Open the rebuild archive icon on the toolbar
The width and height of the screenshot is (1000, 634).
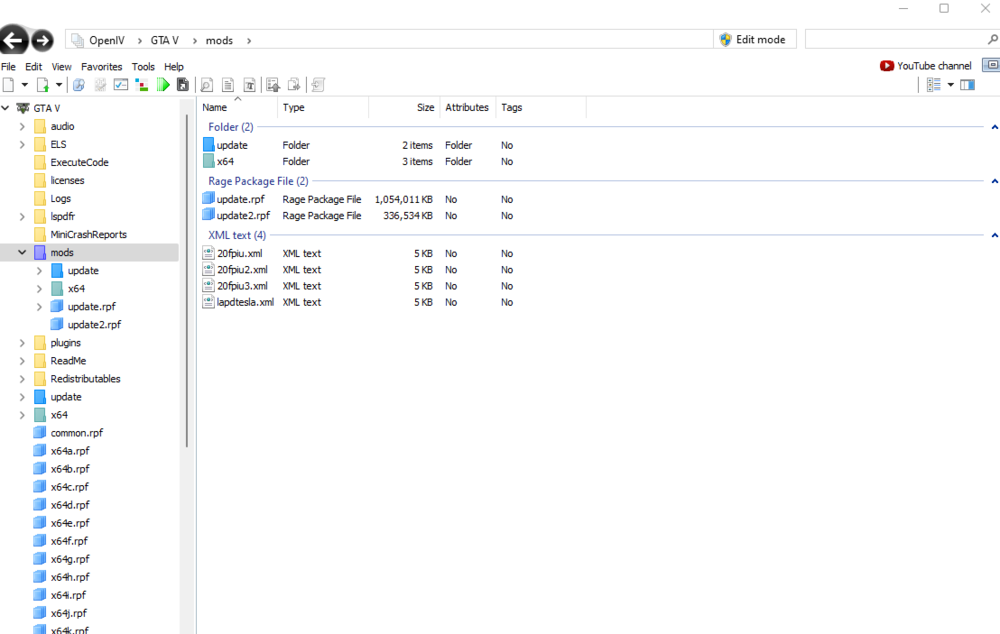click(317, 84)
